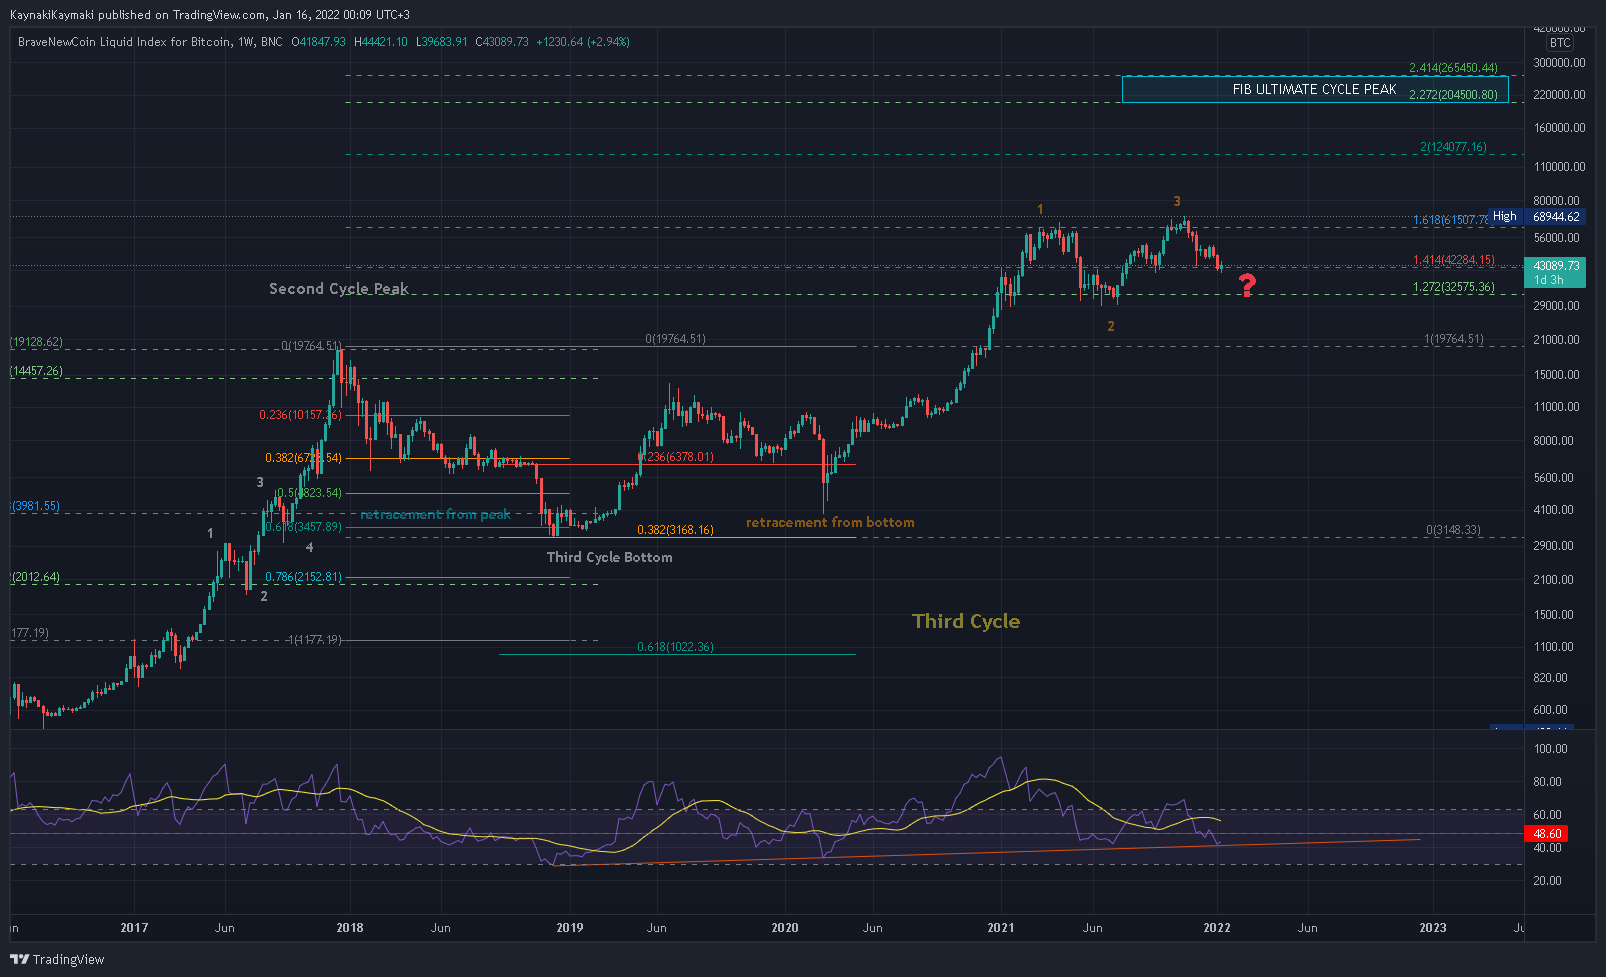1606x977 pixels.
Task: Click the 110000.00 tick on price axis
Action: (1559, 167)
